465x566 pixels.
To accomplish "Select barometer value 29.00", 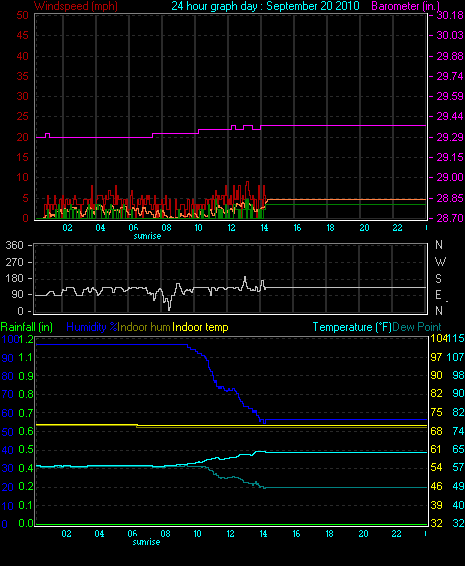I will click(x=450, y=177).
